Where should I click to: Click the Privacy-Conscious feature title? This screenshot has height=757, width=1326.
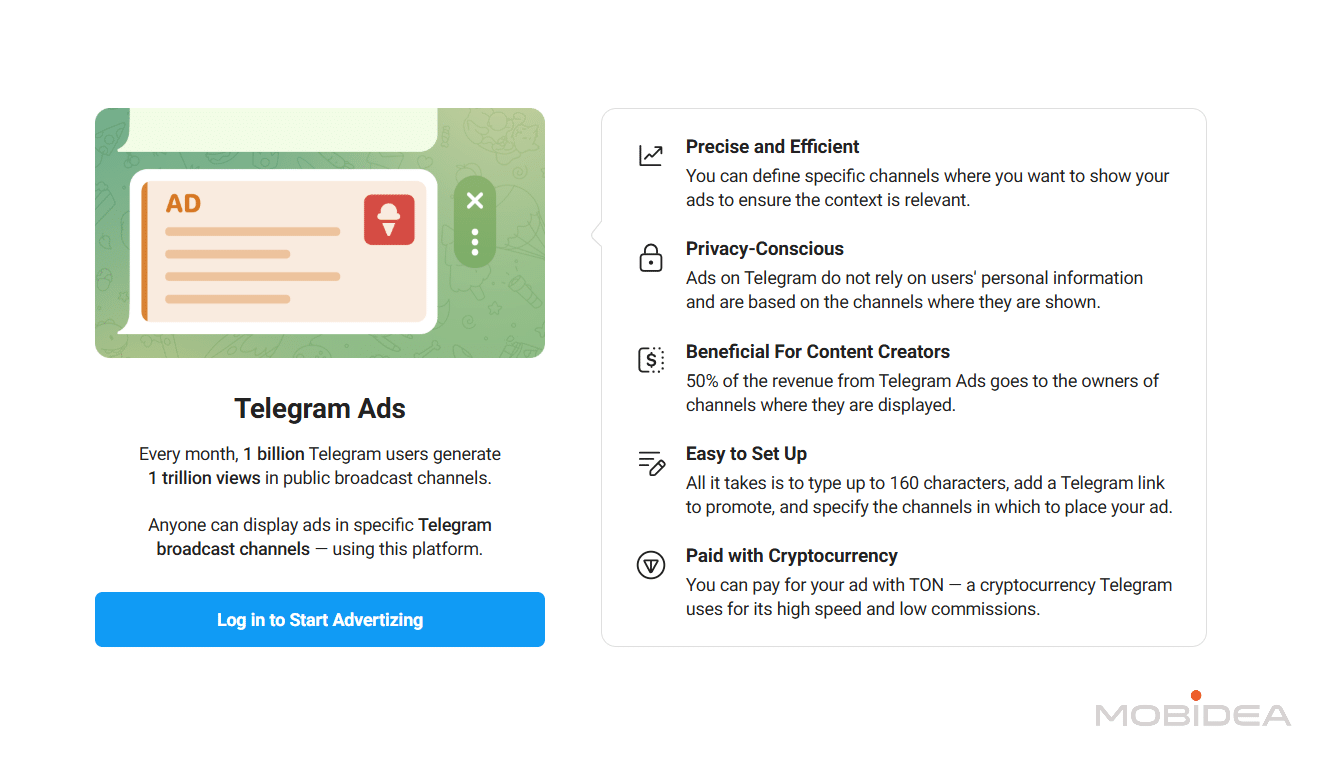click(x=764, y=248)
